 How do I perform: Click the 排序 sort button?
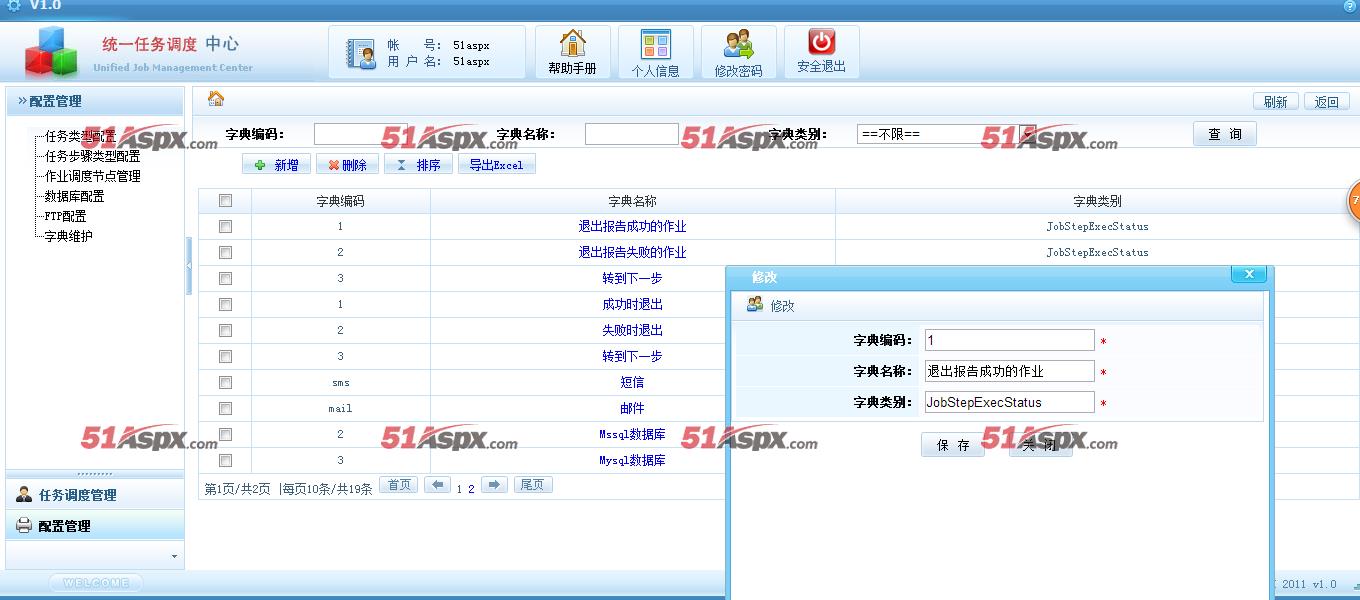pyautogui.click(x=418, y=165)
